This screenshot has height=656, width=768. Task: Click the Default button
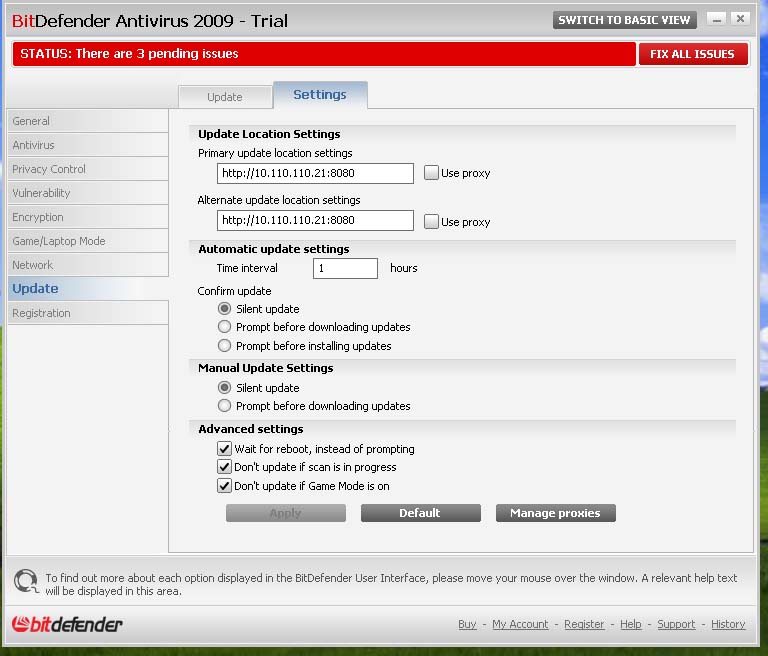tap(420, 513)
